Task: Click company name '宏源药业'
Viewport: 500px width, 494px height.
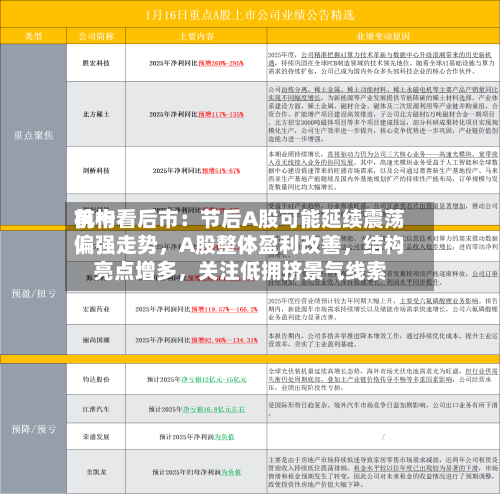Action: click(x=96, y=309)
